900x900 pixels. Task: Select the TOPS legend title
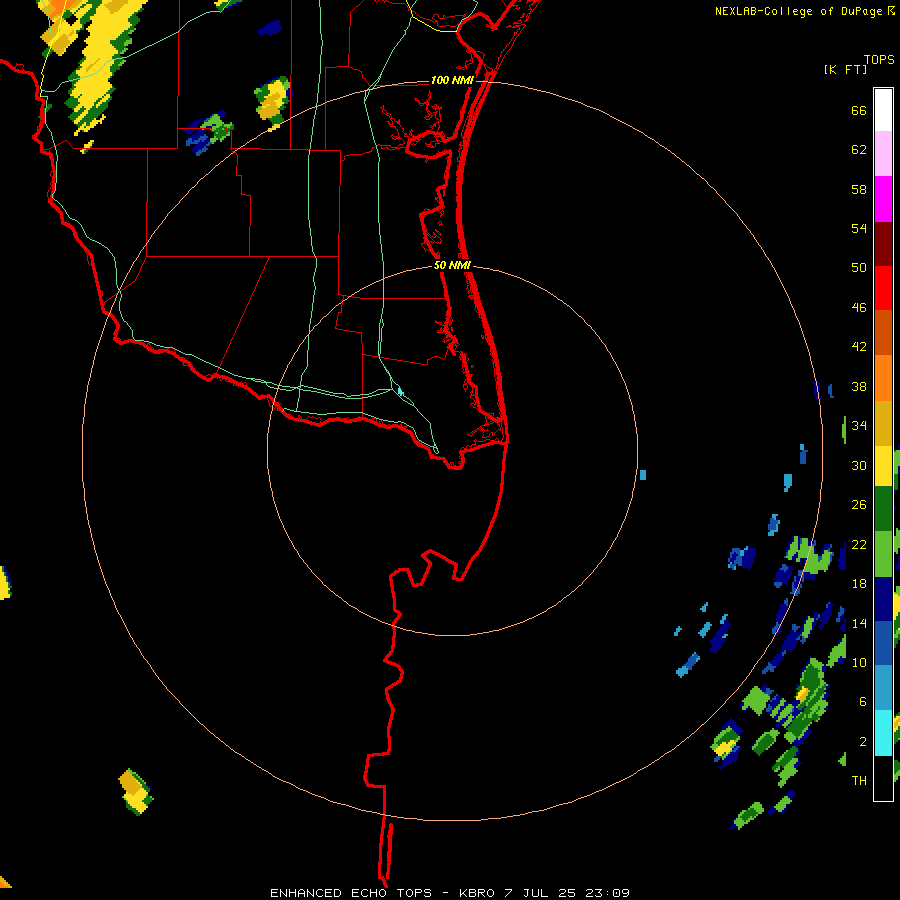click(879, 59)
